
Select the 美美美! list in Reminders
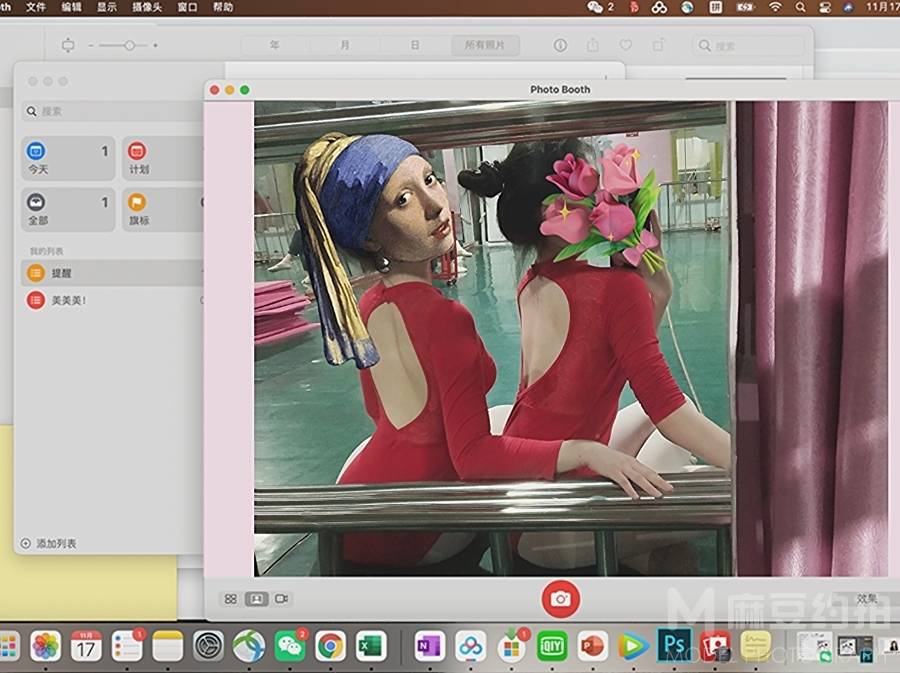(x=112, y=300)
